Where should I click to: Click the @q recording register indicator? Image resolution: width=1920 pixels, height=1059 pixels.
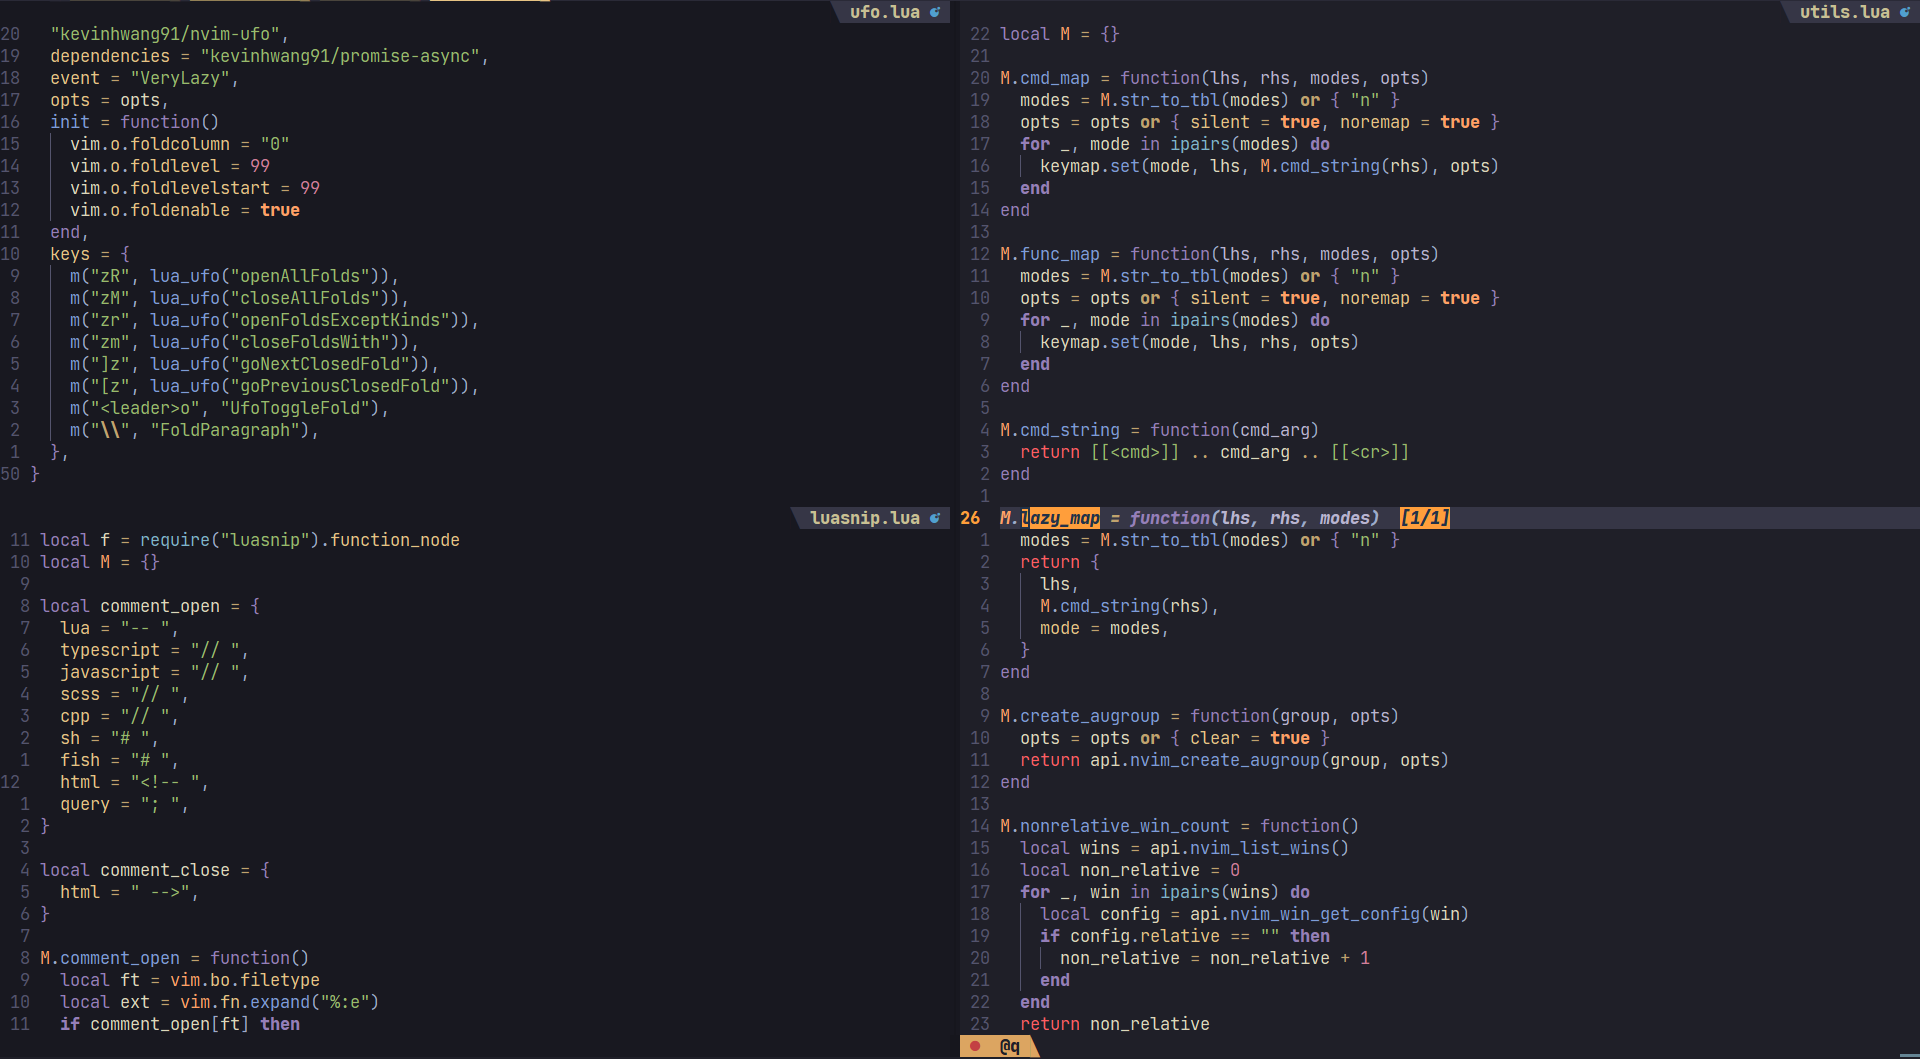click(1010, 1046)
